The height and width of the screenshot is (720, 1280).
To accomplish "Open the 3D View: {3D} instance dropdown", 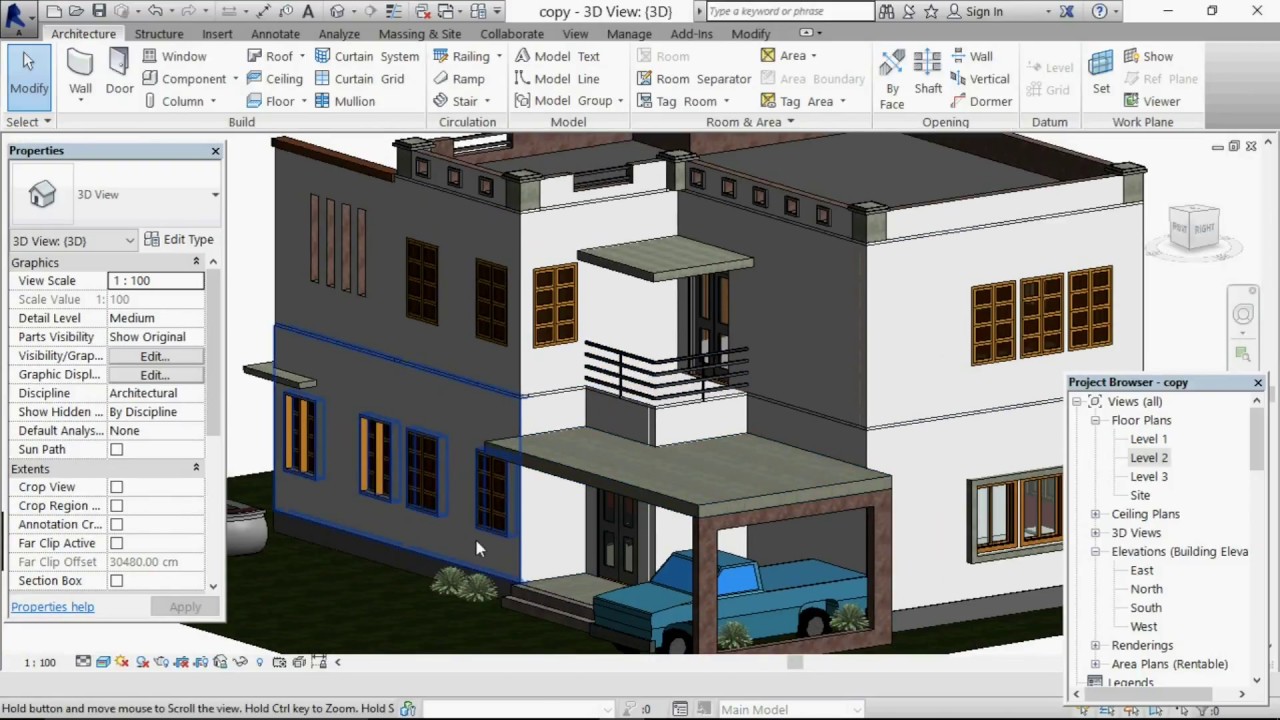I will click(129, 241).
